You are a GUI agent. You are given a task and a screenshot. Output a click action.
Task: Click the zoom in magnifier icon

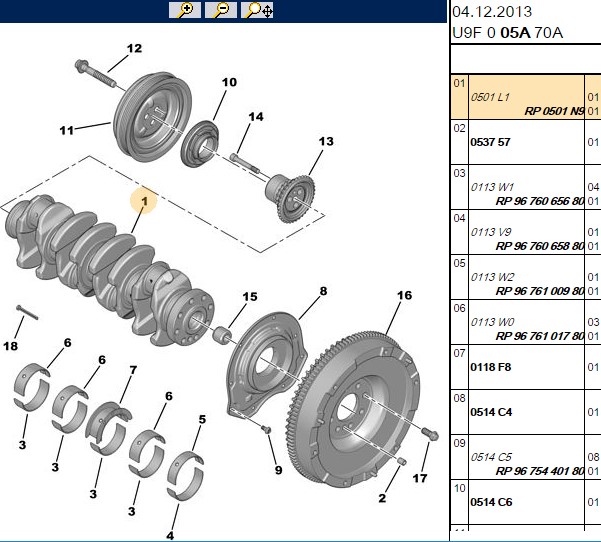(x=185, y=10)
